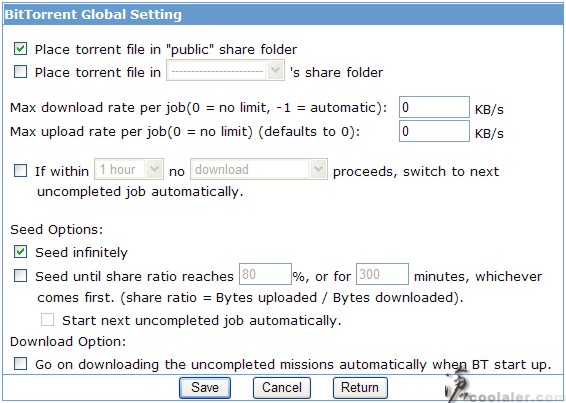The image size is (566, 403).
Task: Enable Go on downloading uncompleted missions checkbox
Action: click(x=20, y=363)
